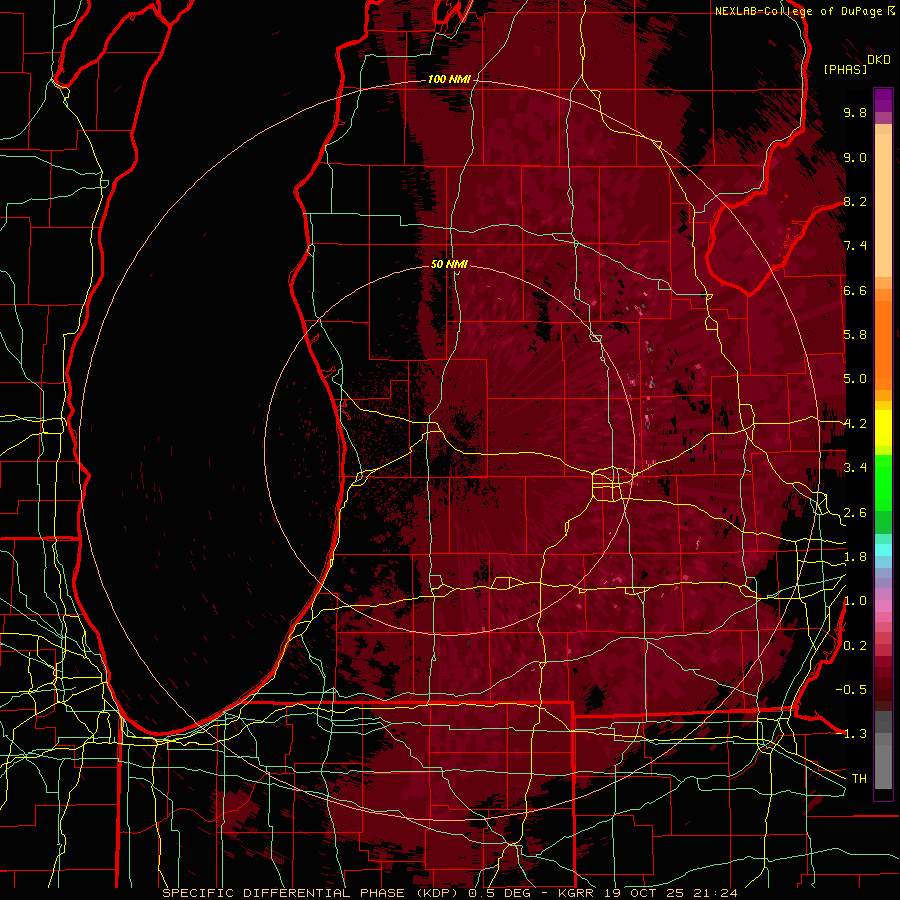Screen dimensions: 900x900
Task: Click the 5.0 value on color scale
Action: (x=855, y=379)
